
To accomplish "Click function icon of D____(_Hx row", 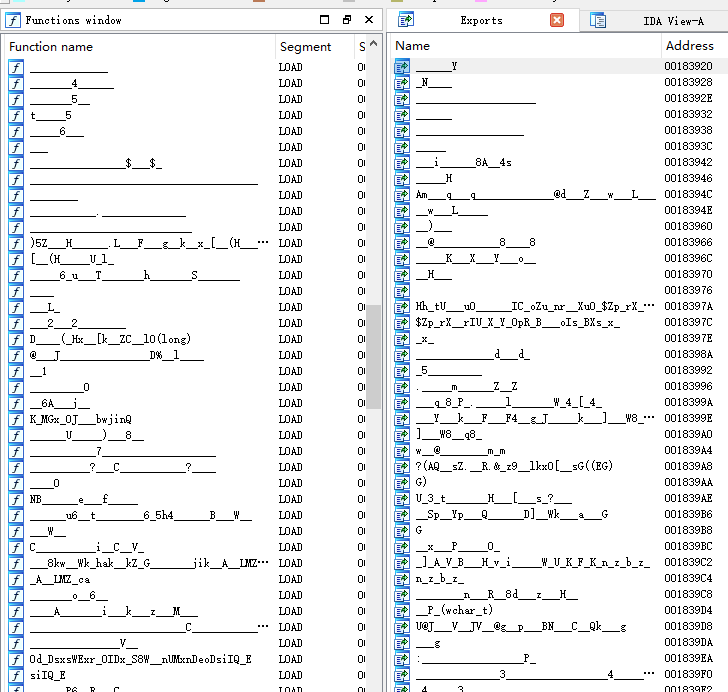I will pos(16,339).
